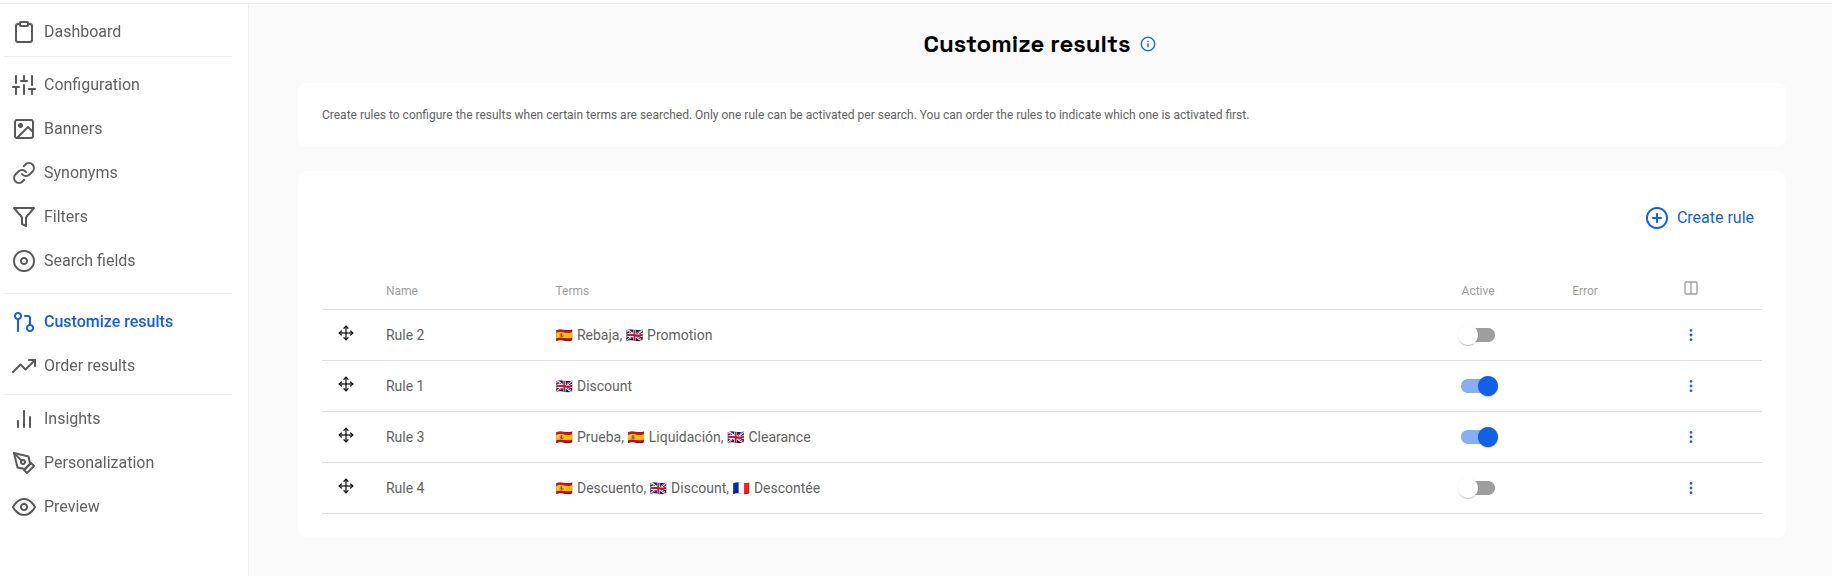The height and width of the screenshot is (576, 1832).
Task: Open the Order results menu item
Action: pyautogui.click(x=89, y=366)
